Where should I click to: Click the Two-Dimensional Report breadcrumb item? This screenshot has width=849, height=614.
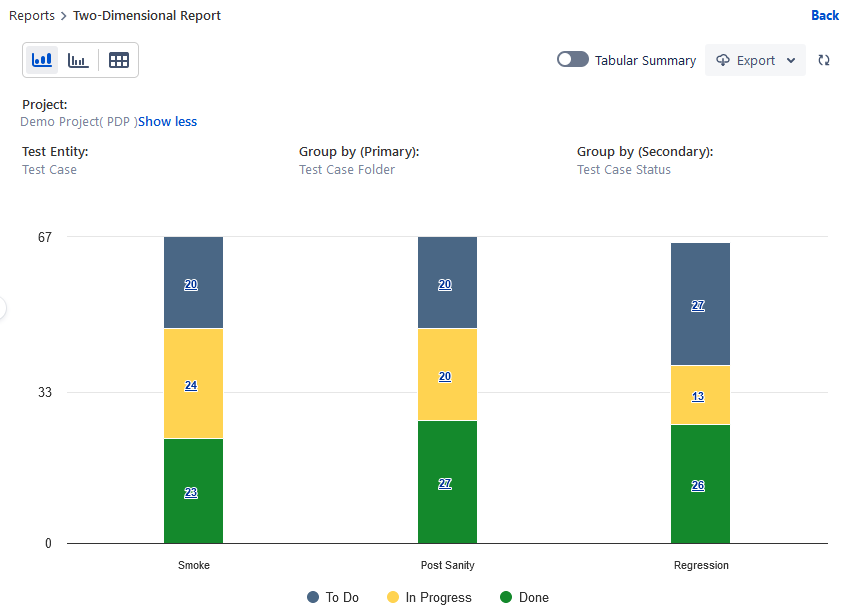(147, 16)
